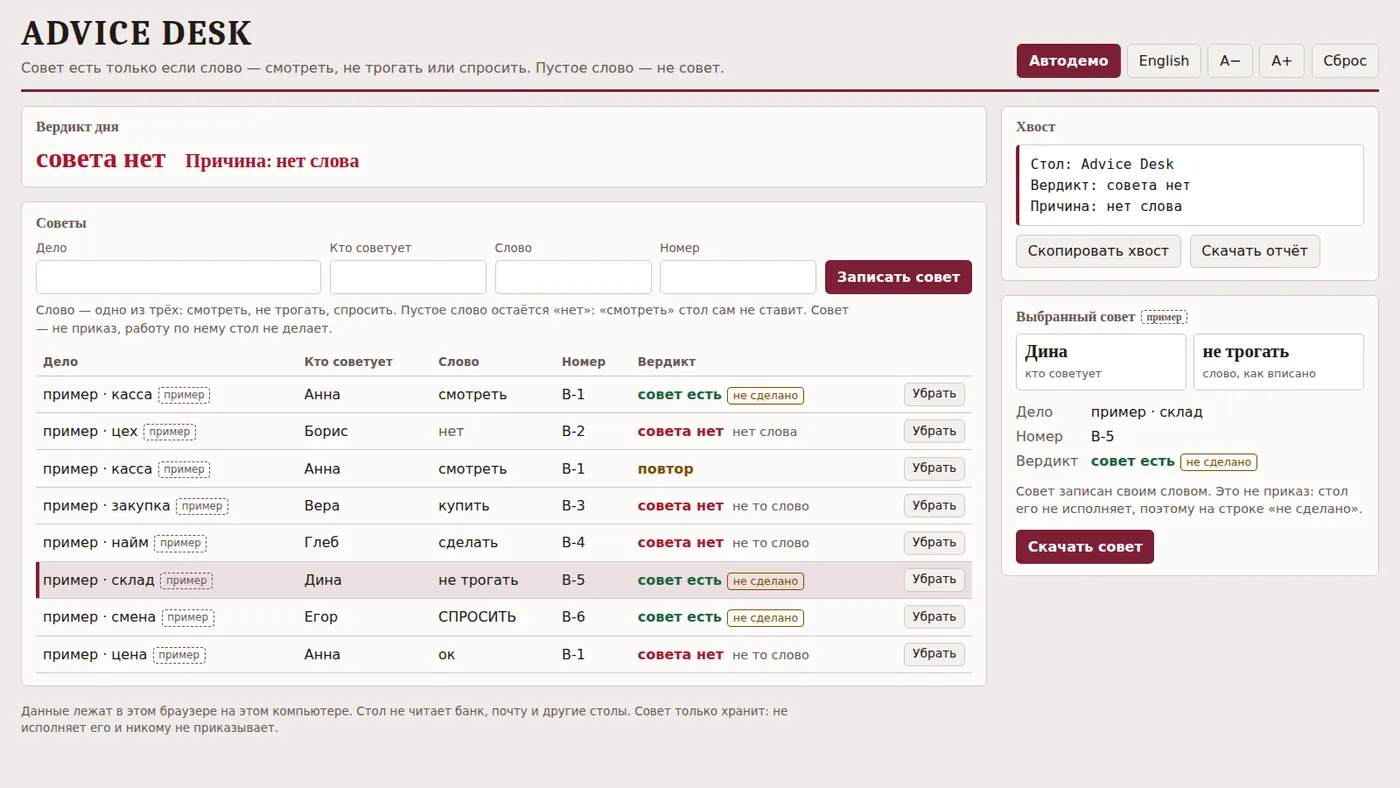This screenshot has height=788, width=1400.
Task: Focus the Кто советует input field
Action: (408, 277)
